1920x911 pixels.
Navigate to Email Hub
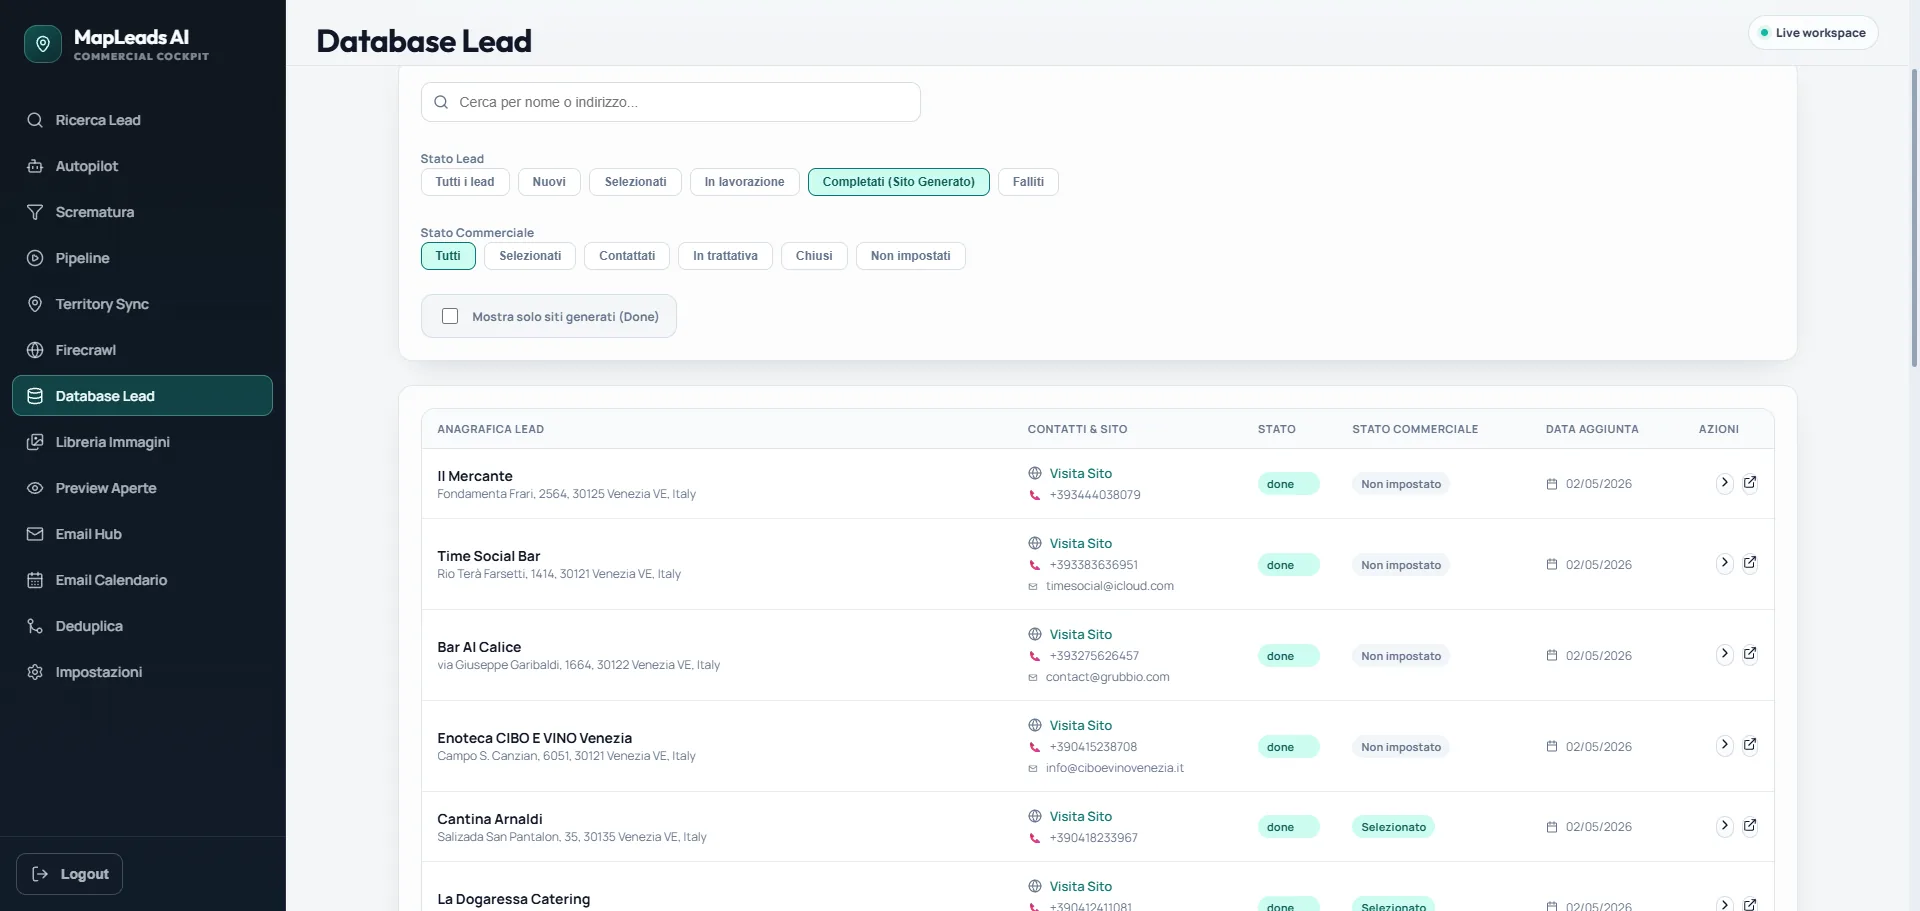tap(142, 534)
